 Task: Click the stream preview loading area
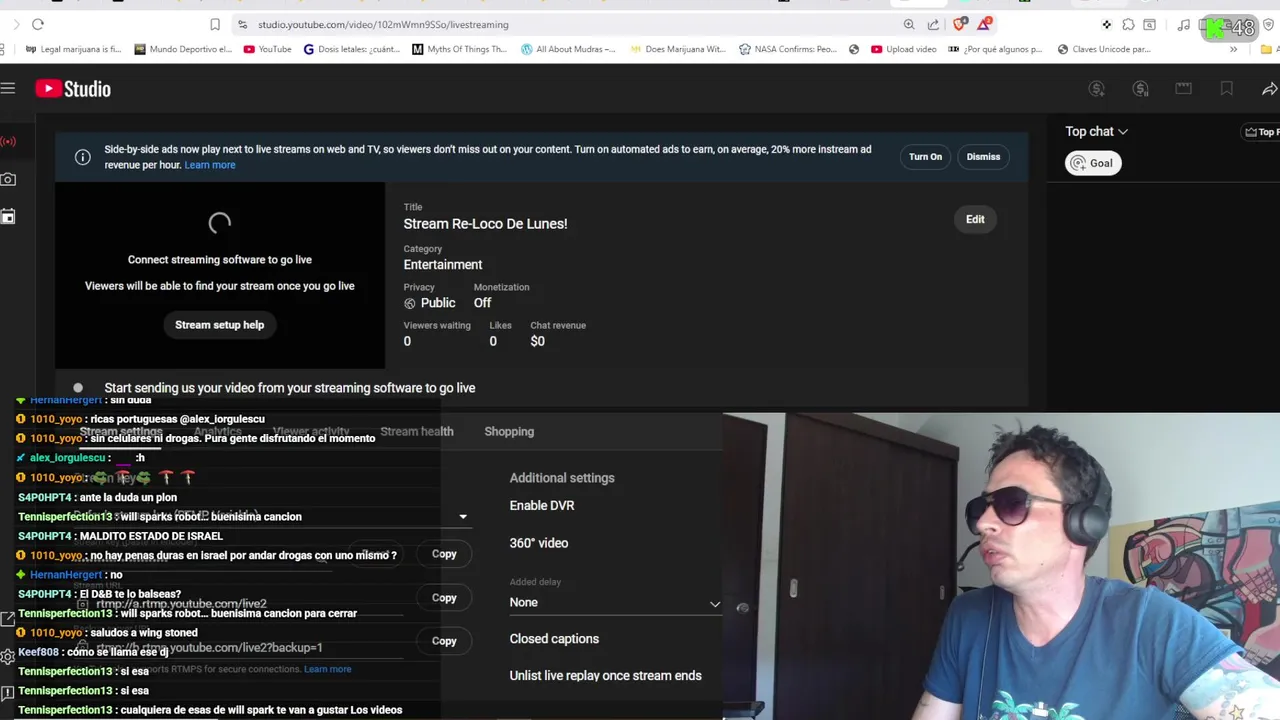[220, 275]
